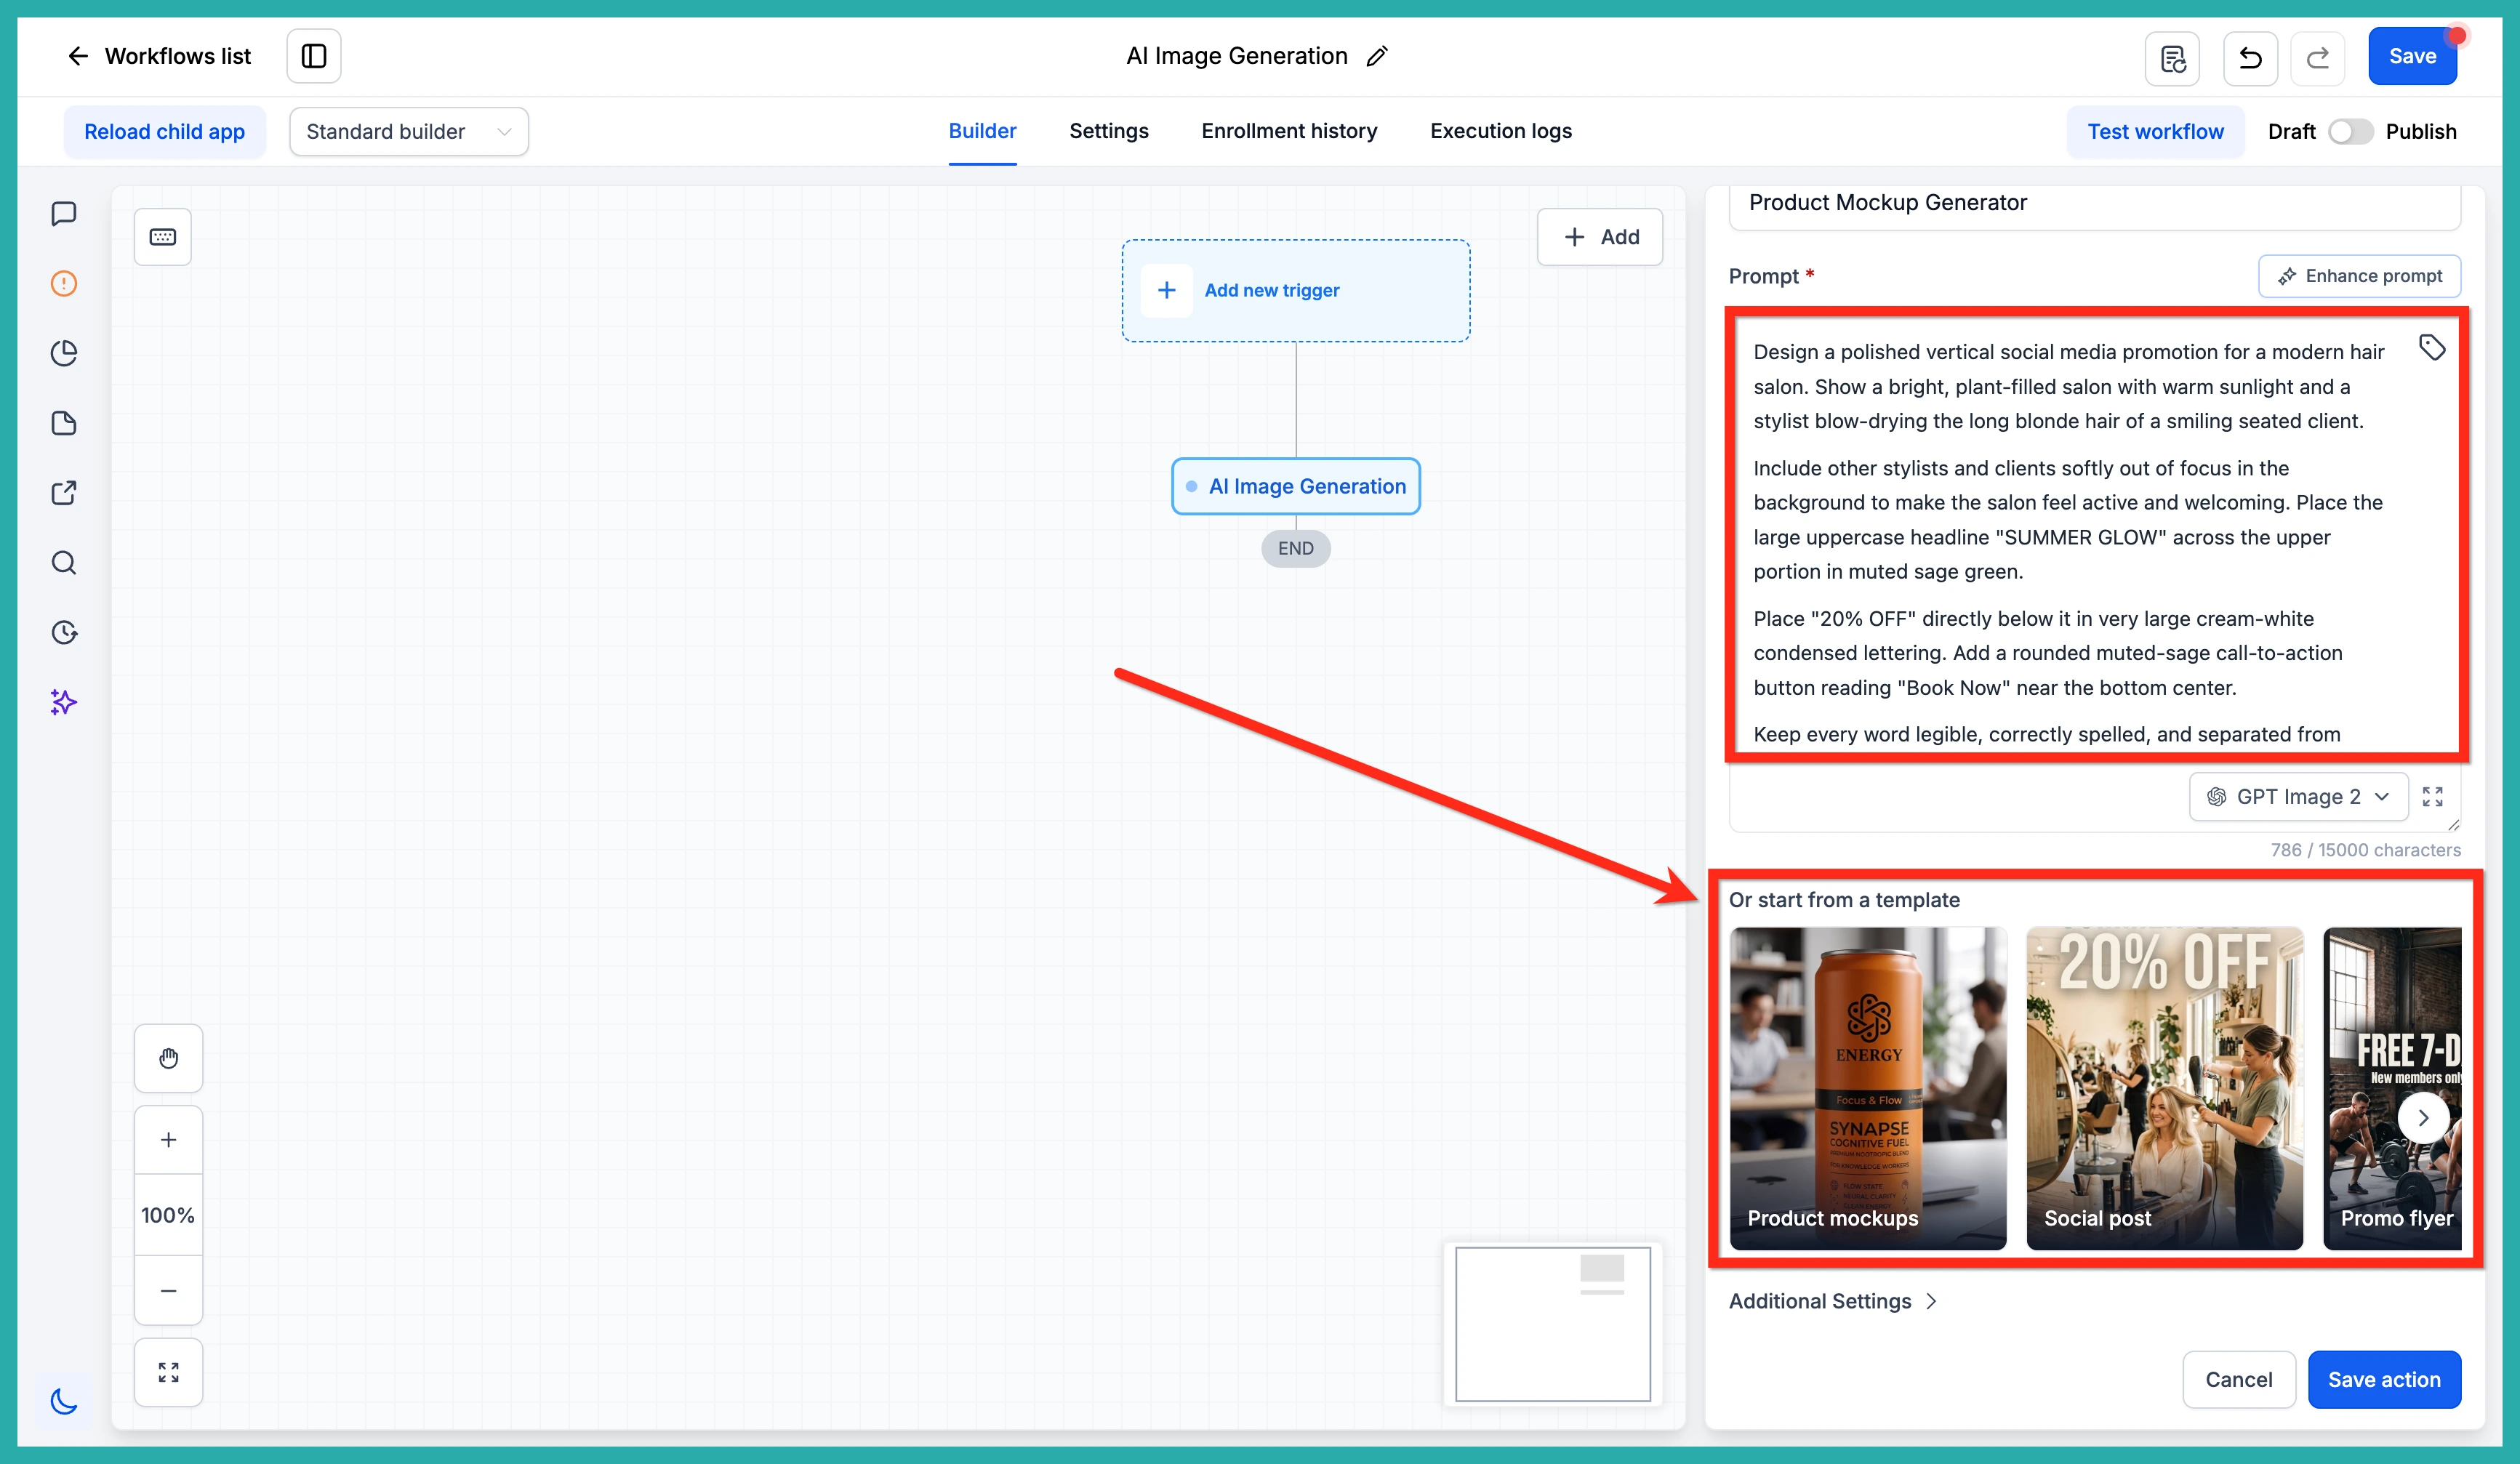Insert custom value using the tag icon
The width and height of the screenshot is (2520, 1464).
click(2432, 347)
